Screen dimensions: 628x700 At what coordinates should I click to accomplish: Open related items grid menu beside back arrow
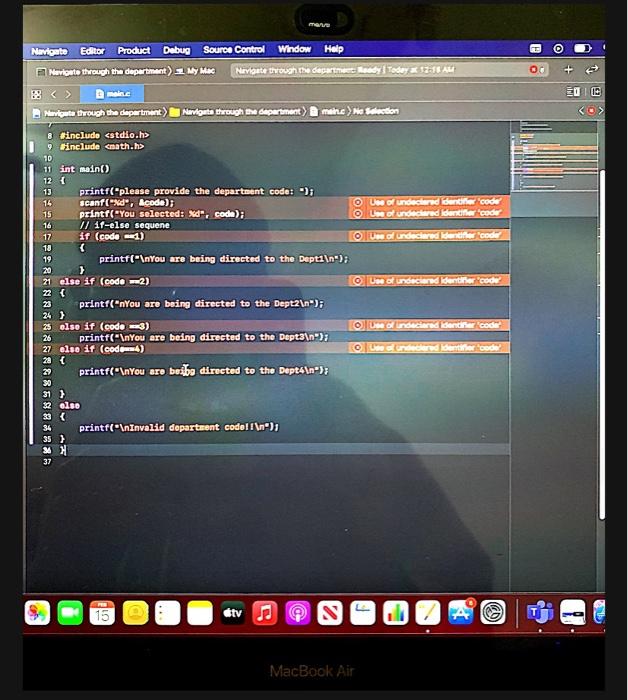[36, 94]
